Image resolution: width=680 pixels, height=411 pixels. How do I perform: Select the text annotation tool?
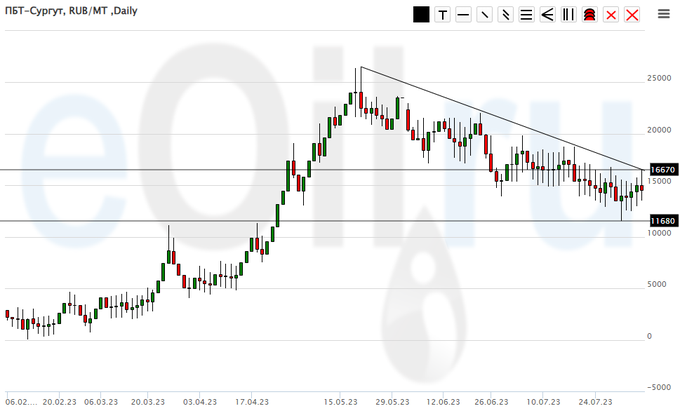[442, 15]
